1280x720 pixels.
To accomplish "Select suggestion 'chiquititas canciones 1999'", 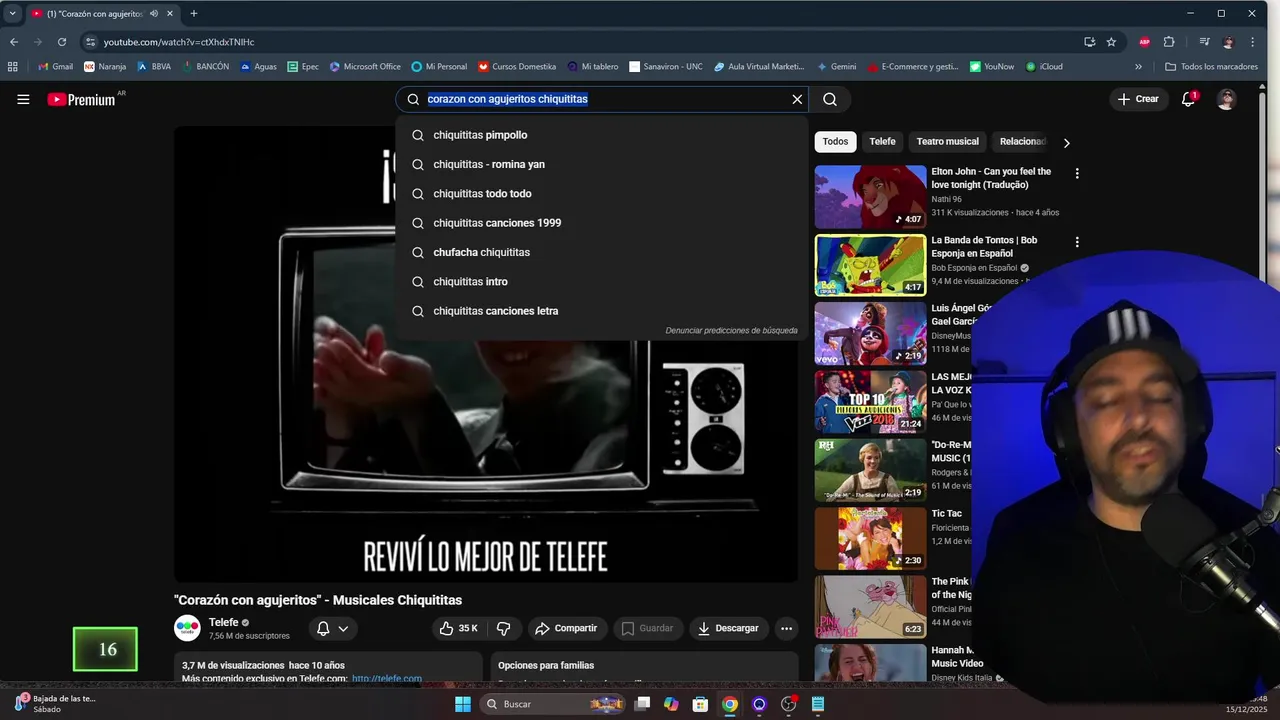I will 602,223.
